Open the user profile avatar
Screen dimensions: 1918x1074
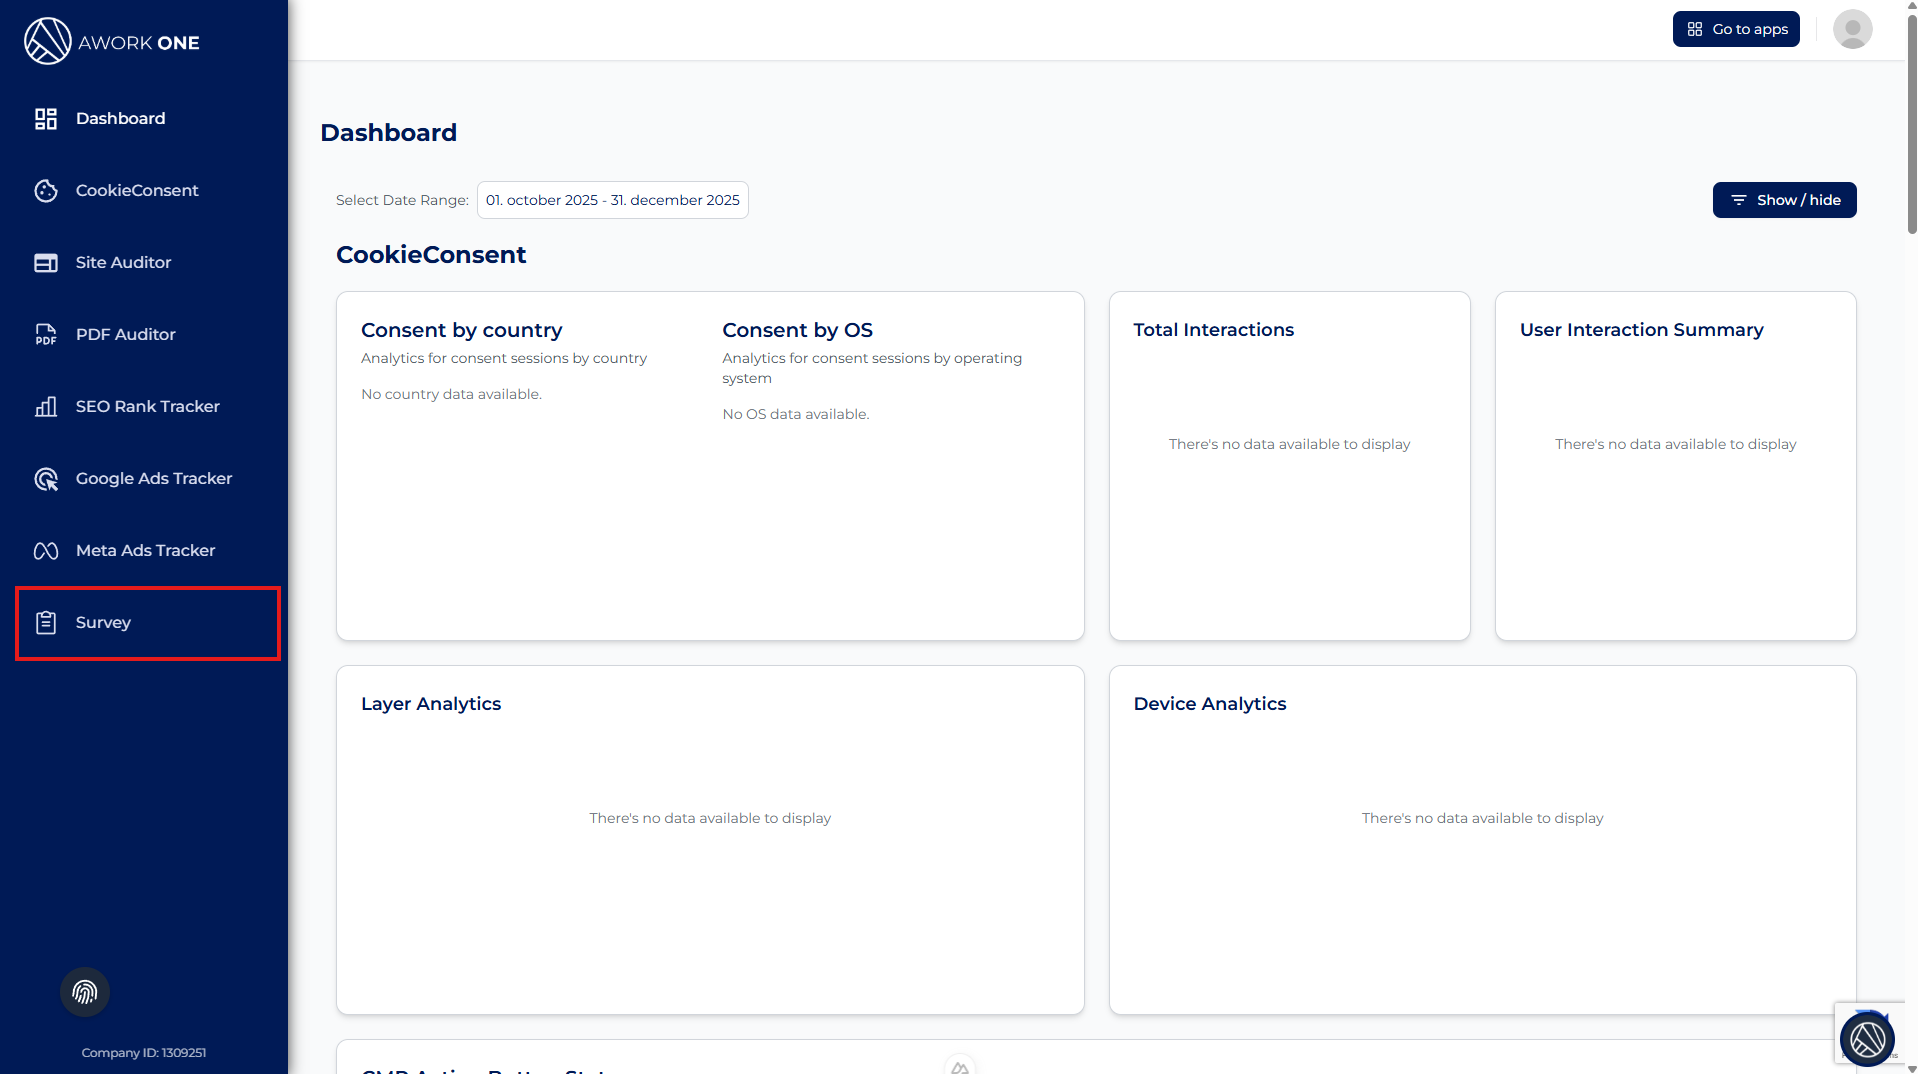pos(1852,29)
